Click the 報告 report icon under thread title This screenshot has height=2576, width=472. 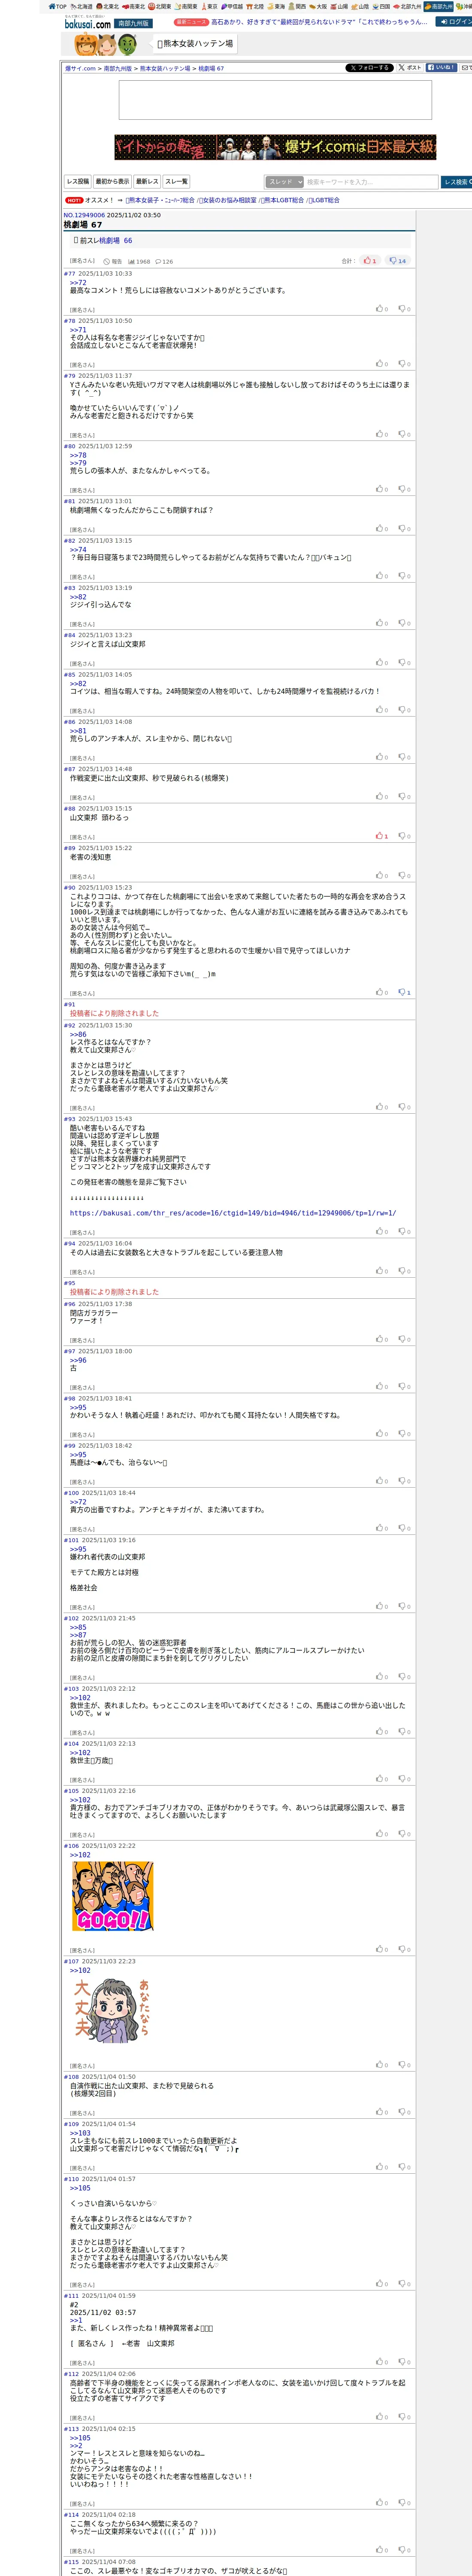tap(113, 262)
